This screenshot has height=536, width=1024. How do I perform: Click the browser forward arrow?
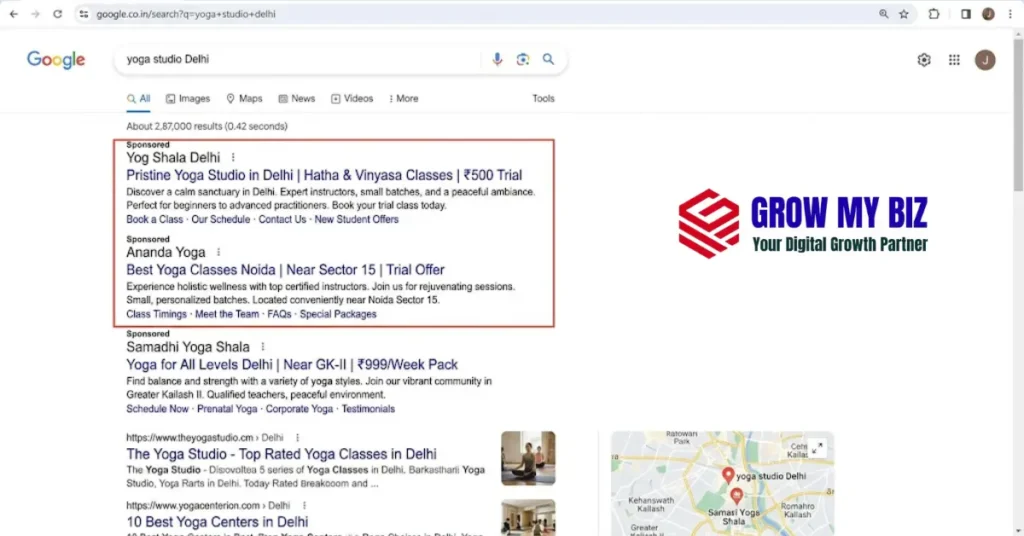[35, 14]
